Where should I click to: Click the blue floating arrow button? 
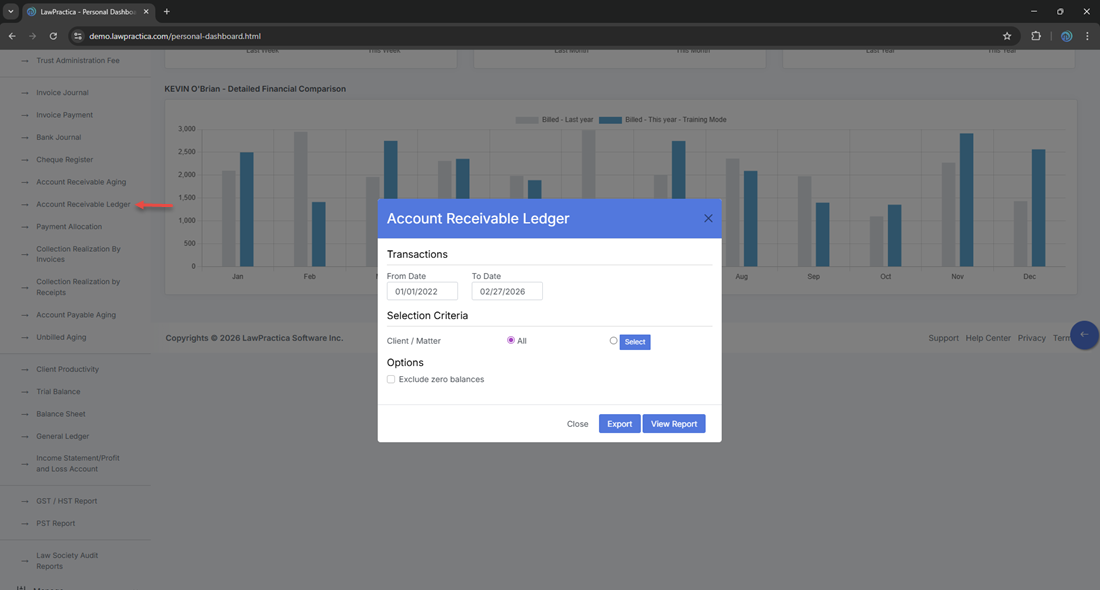tap(1084, 335)
